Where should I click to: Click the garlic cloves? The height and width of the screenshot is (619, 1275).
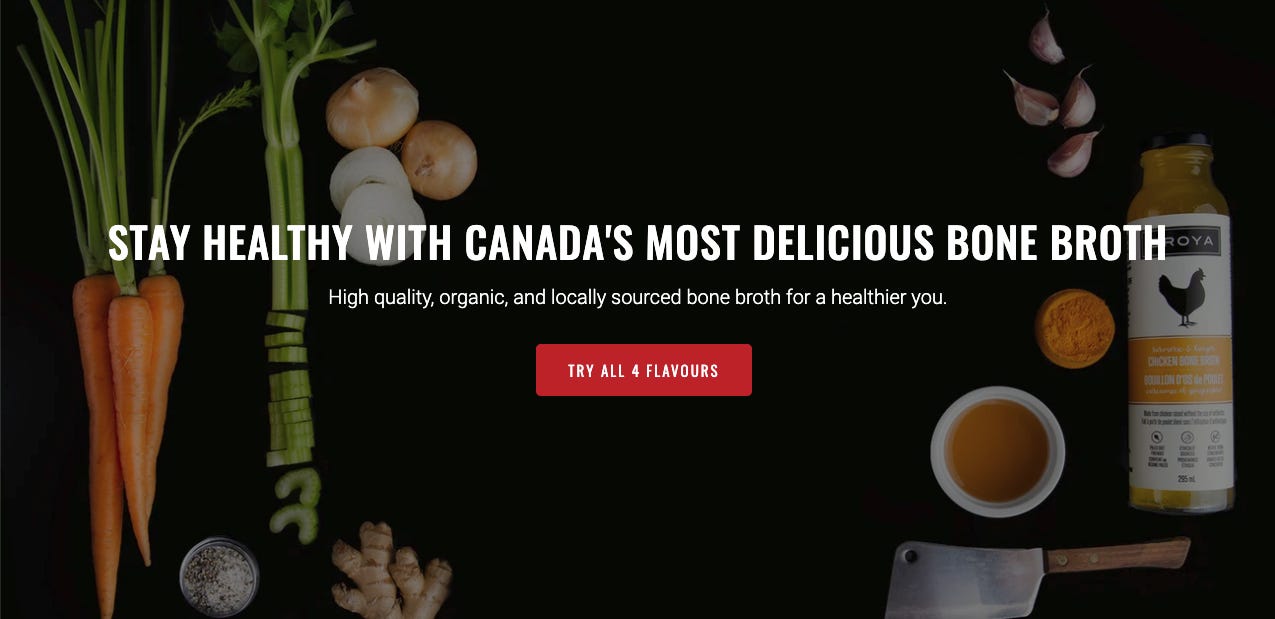coord(1053,95)
